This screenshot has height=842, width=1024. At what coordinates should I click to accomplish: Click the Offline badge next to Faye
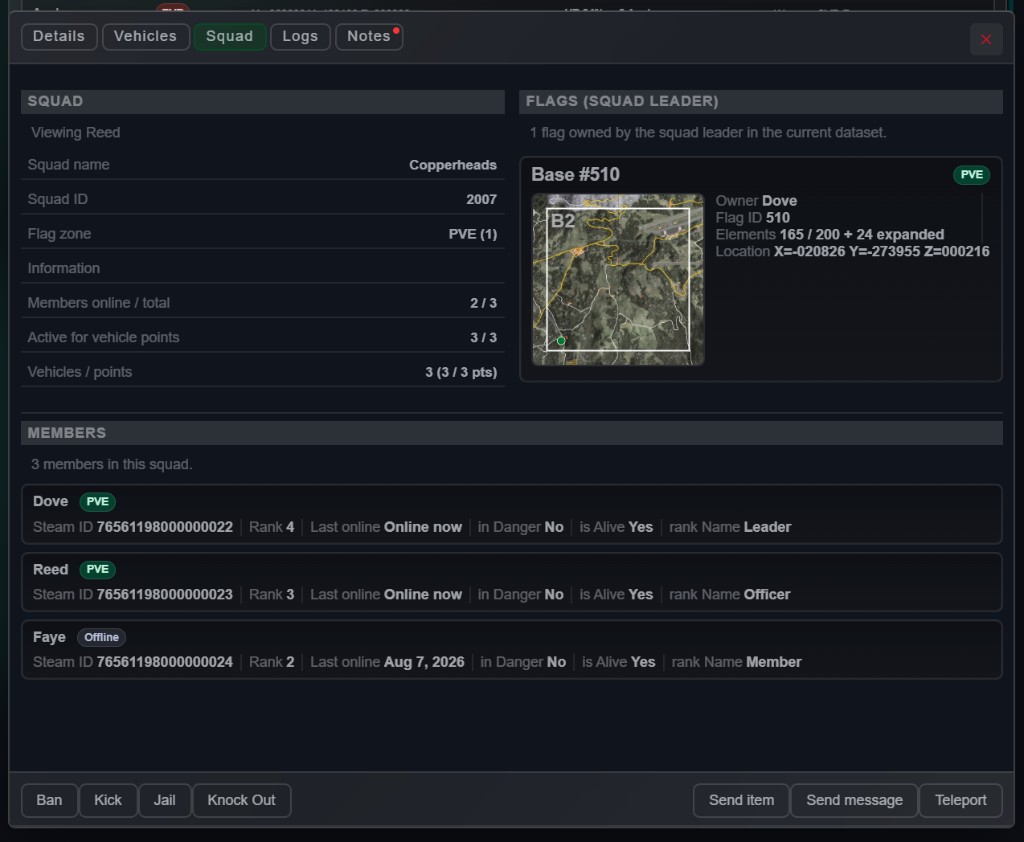pos(101,638)
